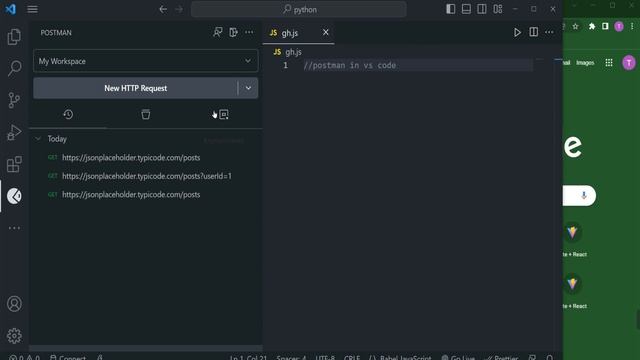Click line 1 comment in editor
The height and width of the screenshot is (360, 640).
[x=350, y=65]
